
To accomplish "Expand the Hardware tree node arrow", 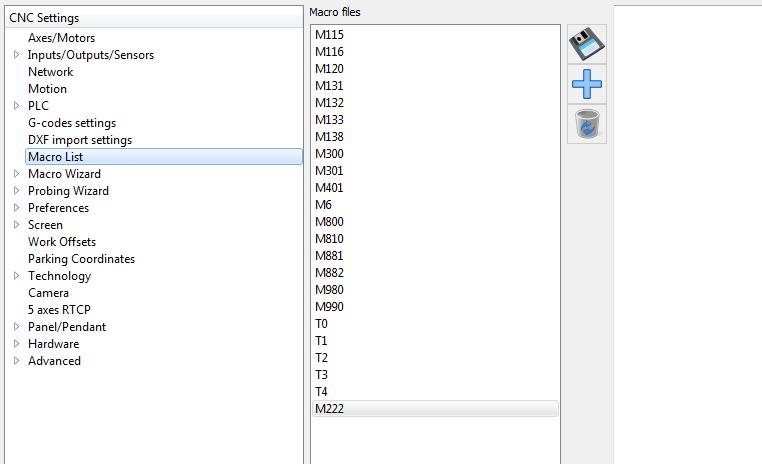I will click(17, 344).
